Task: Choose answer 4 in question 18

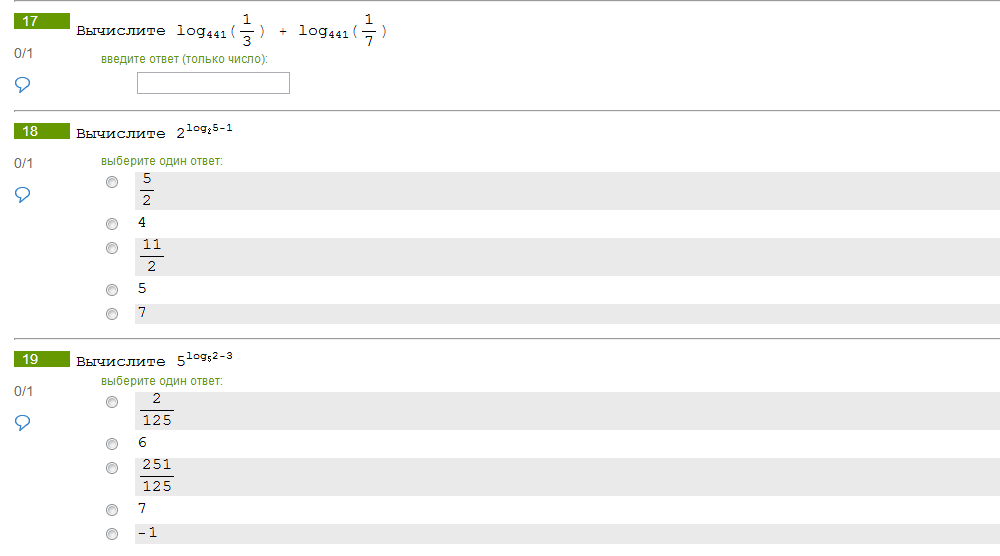Action: 112,224
